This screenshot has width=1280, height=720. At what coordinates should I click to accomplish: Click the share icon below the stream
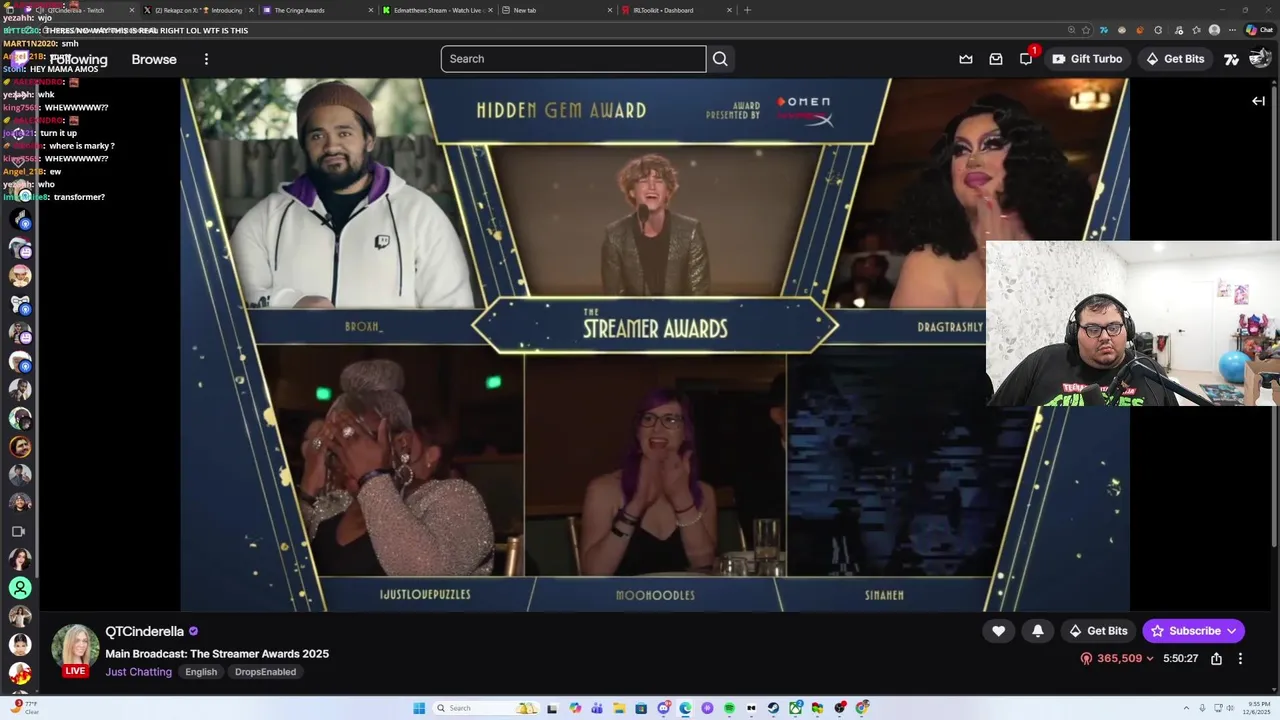coord(1216,659)
